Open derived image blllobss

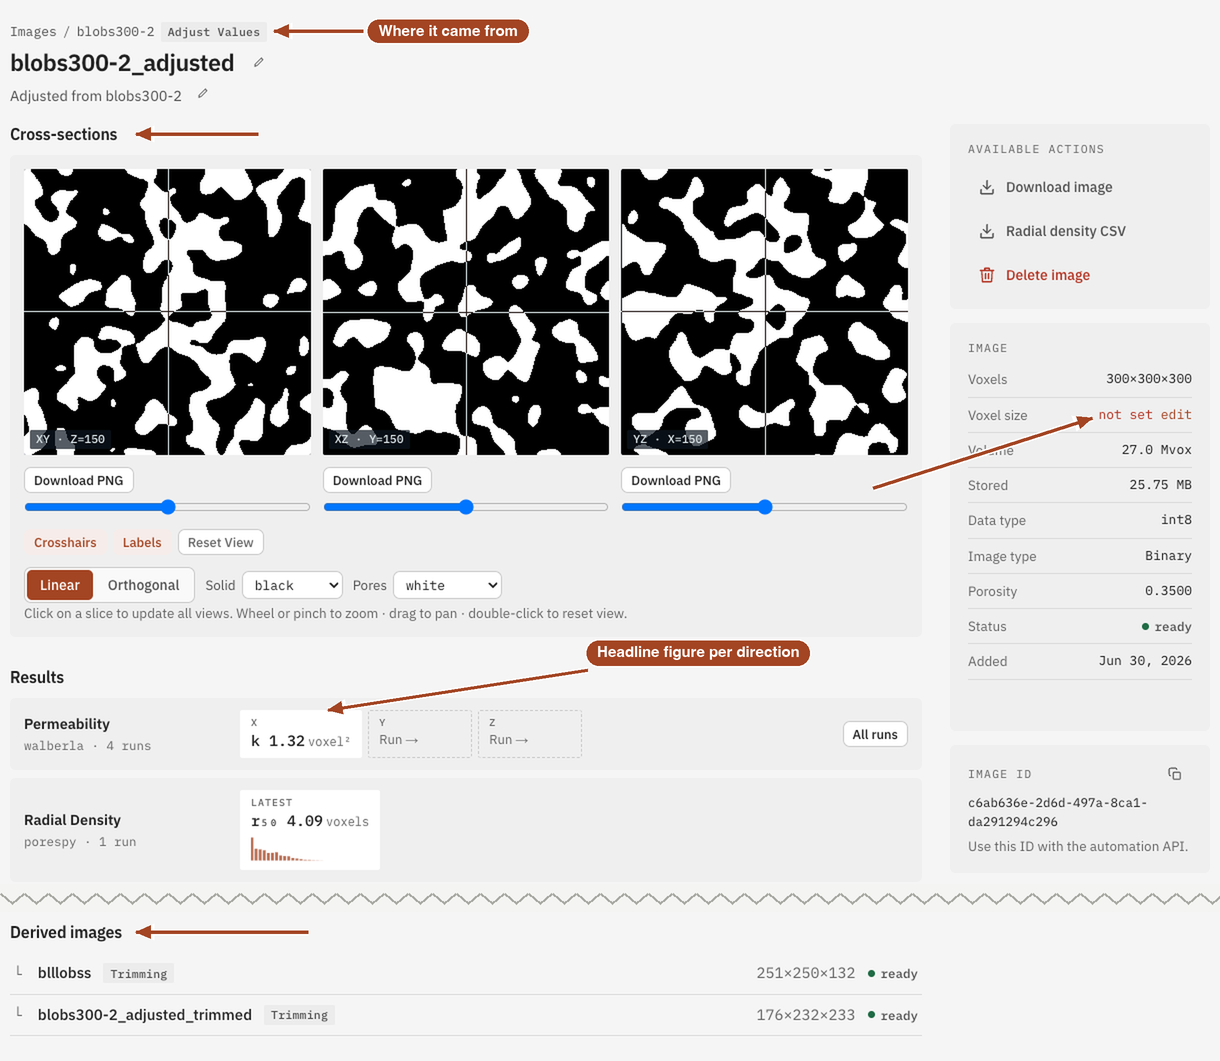(64, 973)
